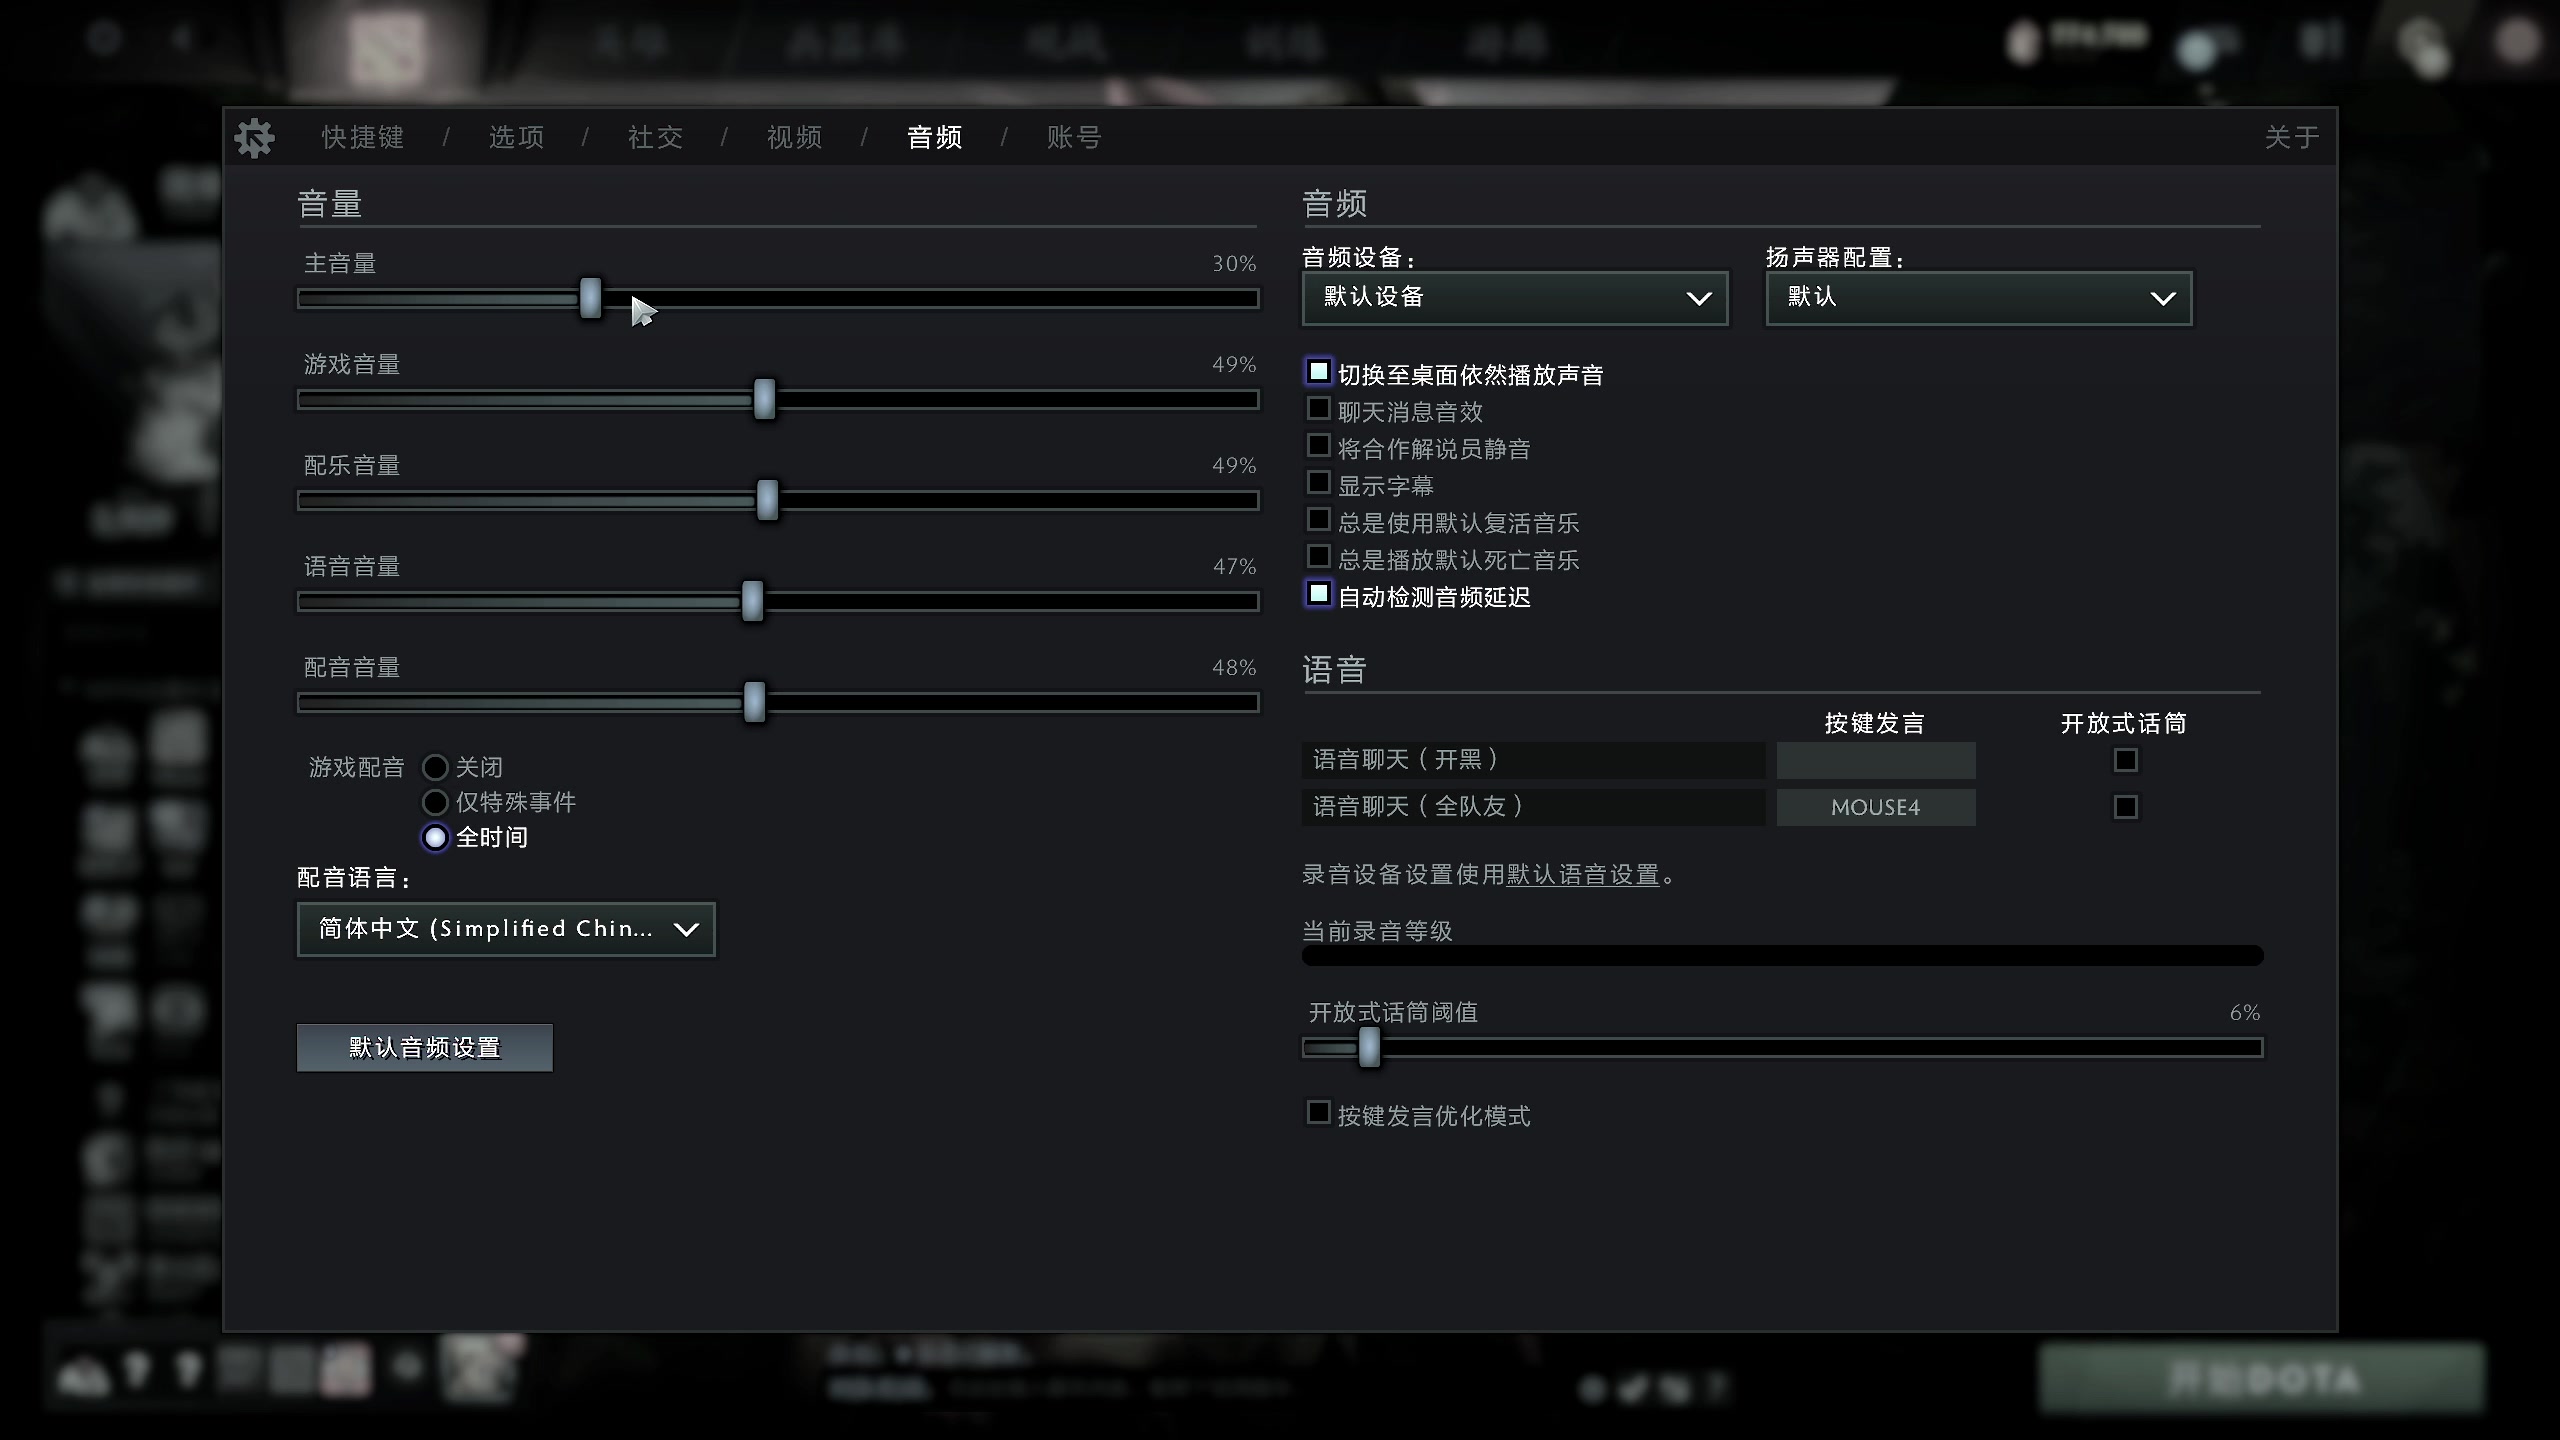This screenshot has width=2560, height=1440.
Task: Click the settings gear icon in the dialog header
Action: coord(255,137)
